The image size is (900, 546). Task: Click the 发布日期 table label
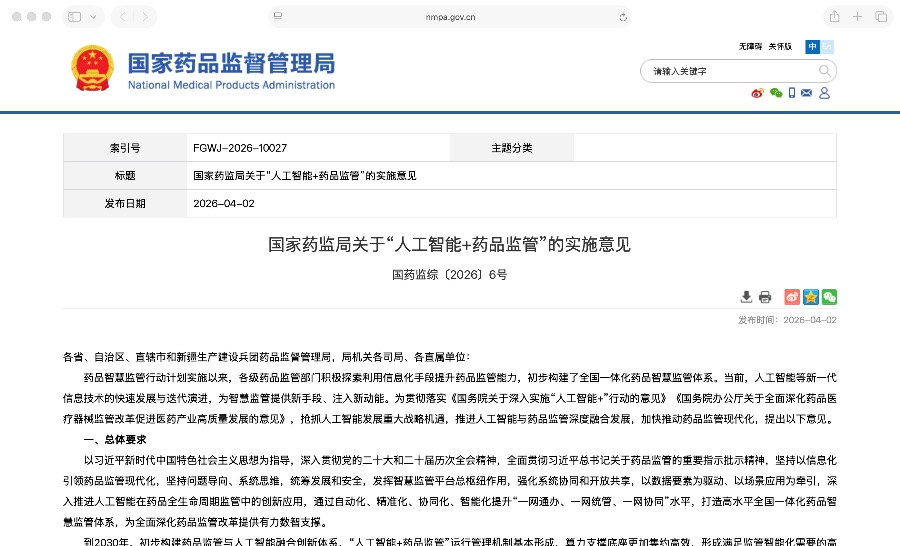click(125, 203)
